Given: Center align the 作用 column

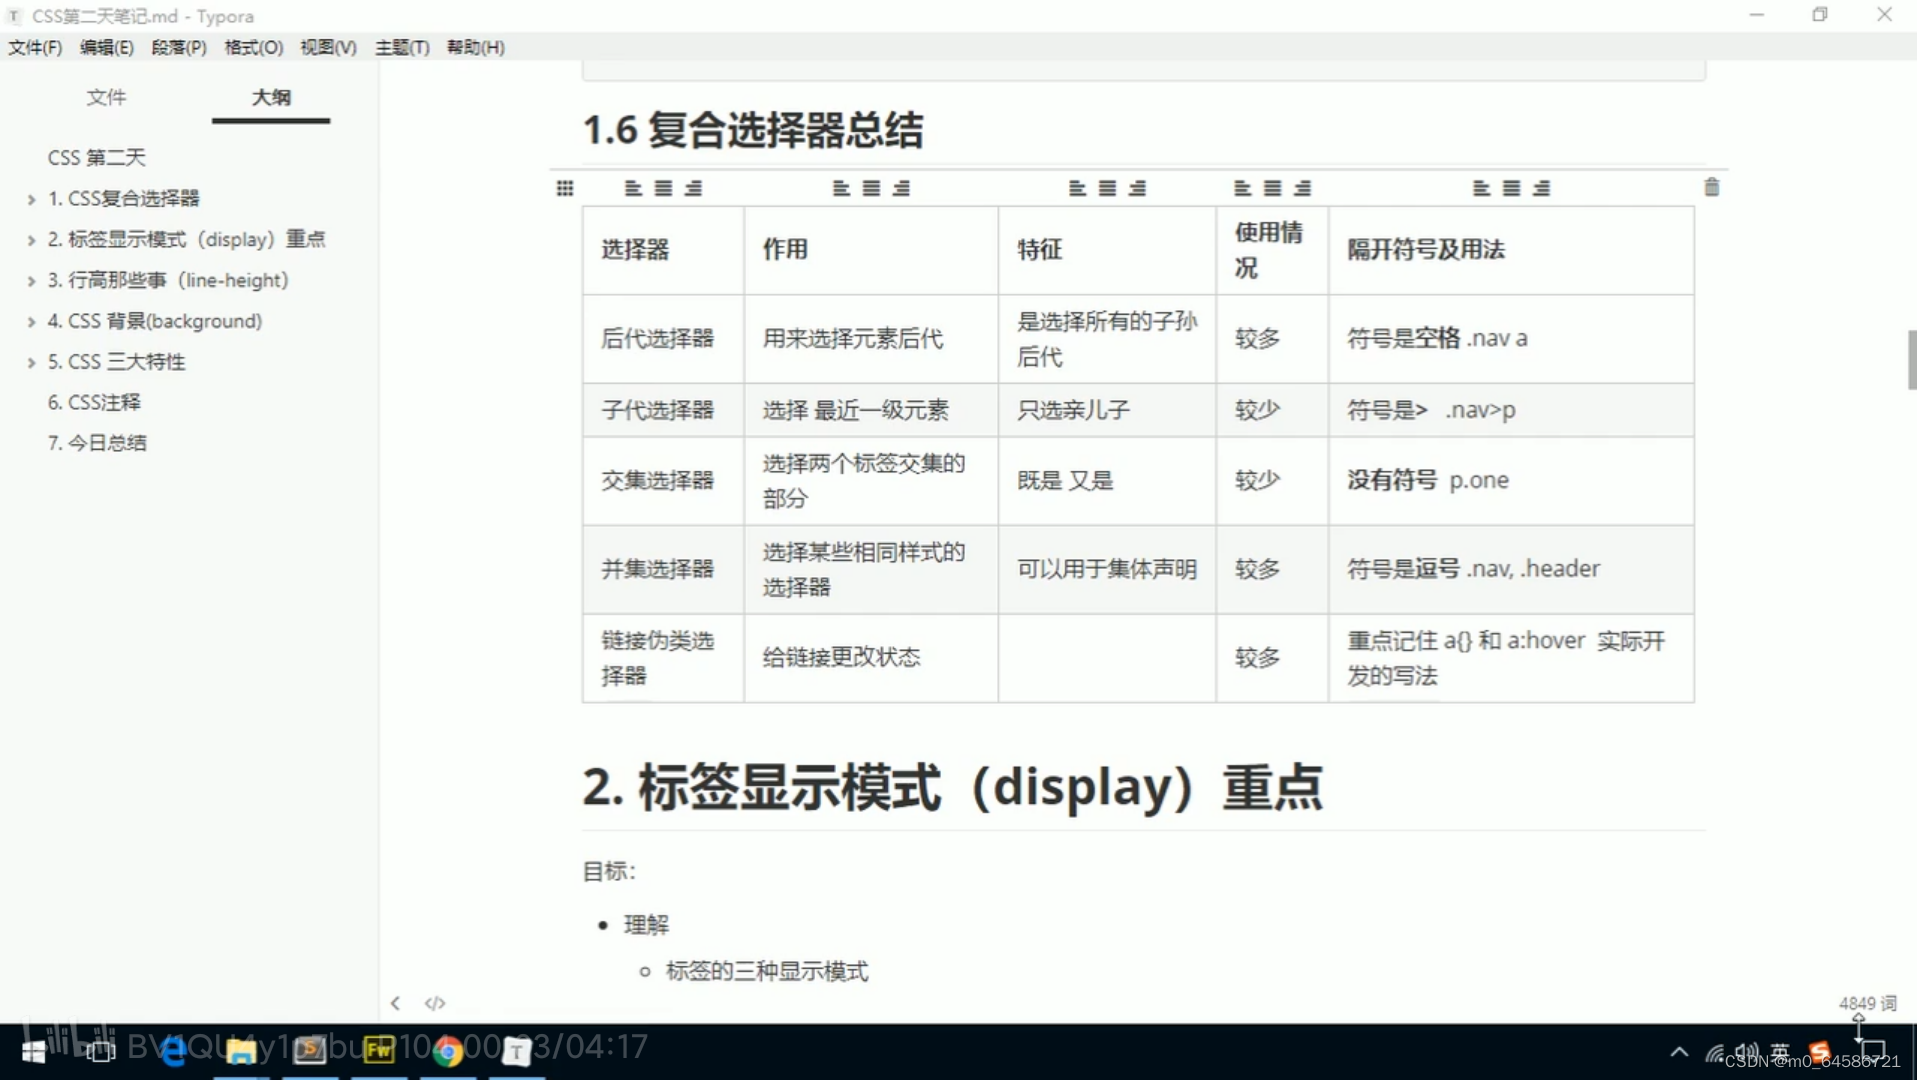Looking at the screenshot, I should [871, 188].
